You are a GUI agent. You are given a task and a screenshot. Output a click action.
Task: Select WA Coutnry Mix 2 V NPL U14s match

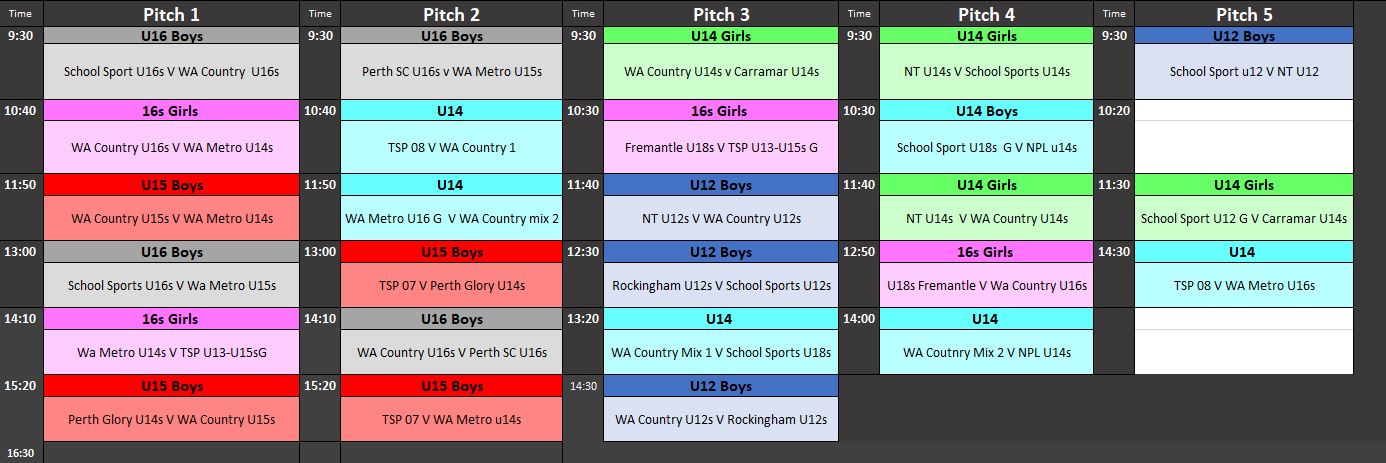(987, 353)
